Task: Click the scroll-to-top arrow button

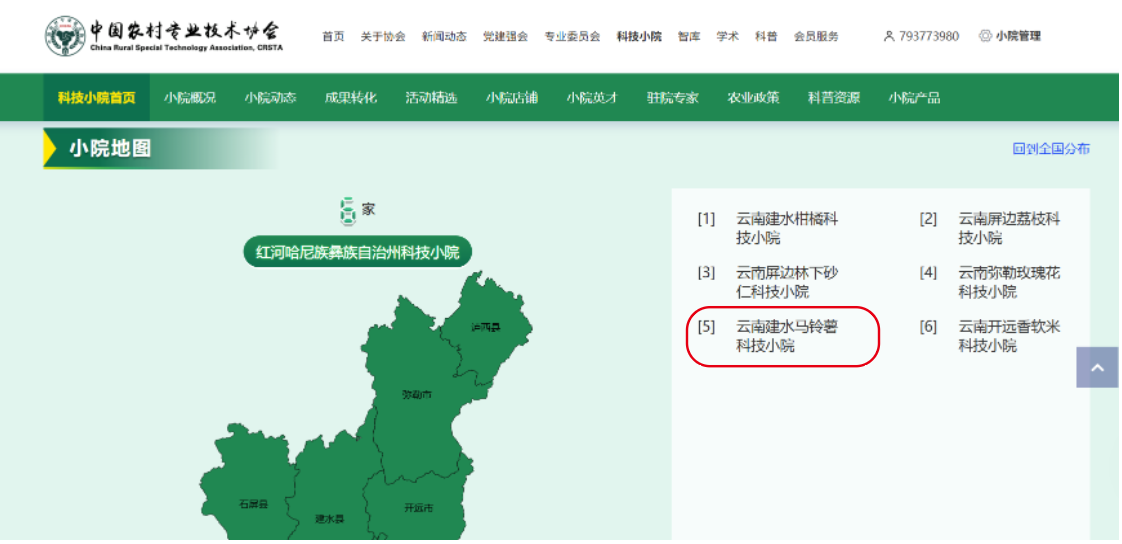Action: pos(1096,368)
